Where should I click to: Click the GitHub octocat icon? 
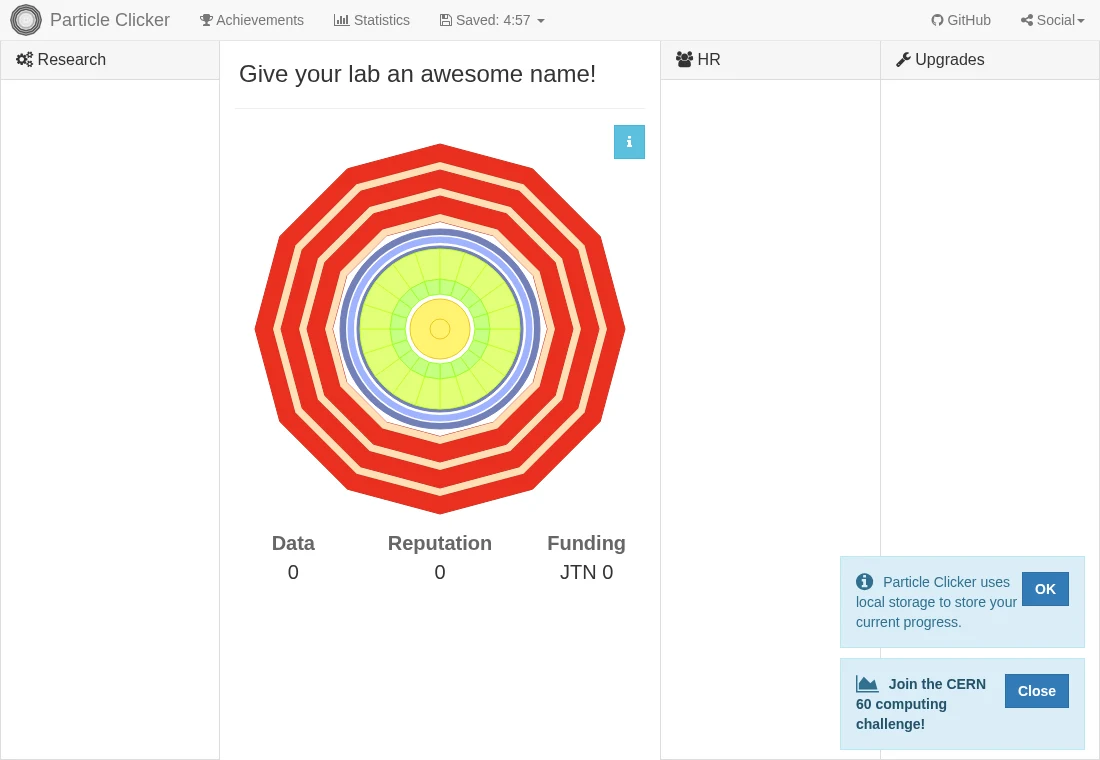click(x=937, y=20)
